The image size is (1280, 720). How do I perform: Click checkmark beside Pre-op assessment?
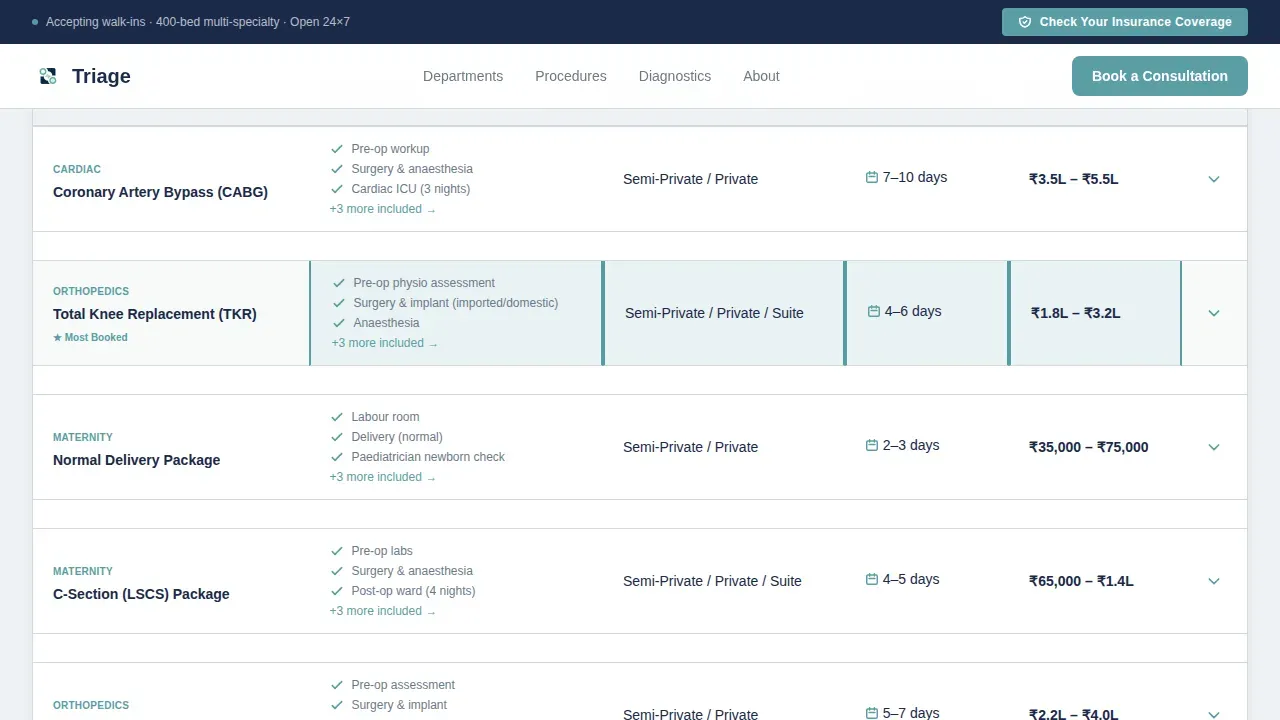(337, 685)
